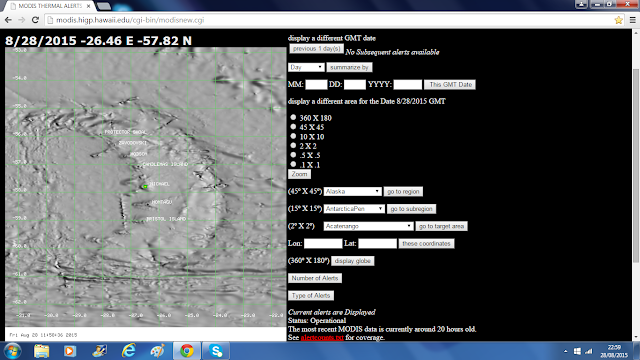Focus the YYYY year input field
The height and width of the screenshot is (360, 640).
(407, 84)
